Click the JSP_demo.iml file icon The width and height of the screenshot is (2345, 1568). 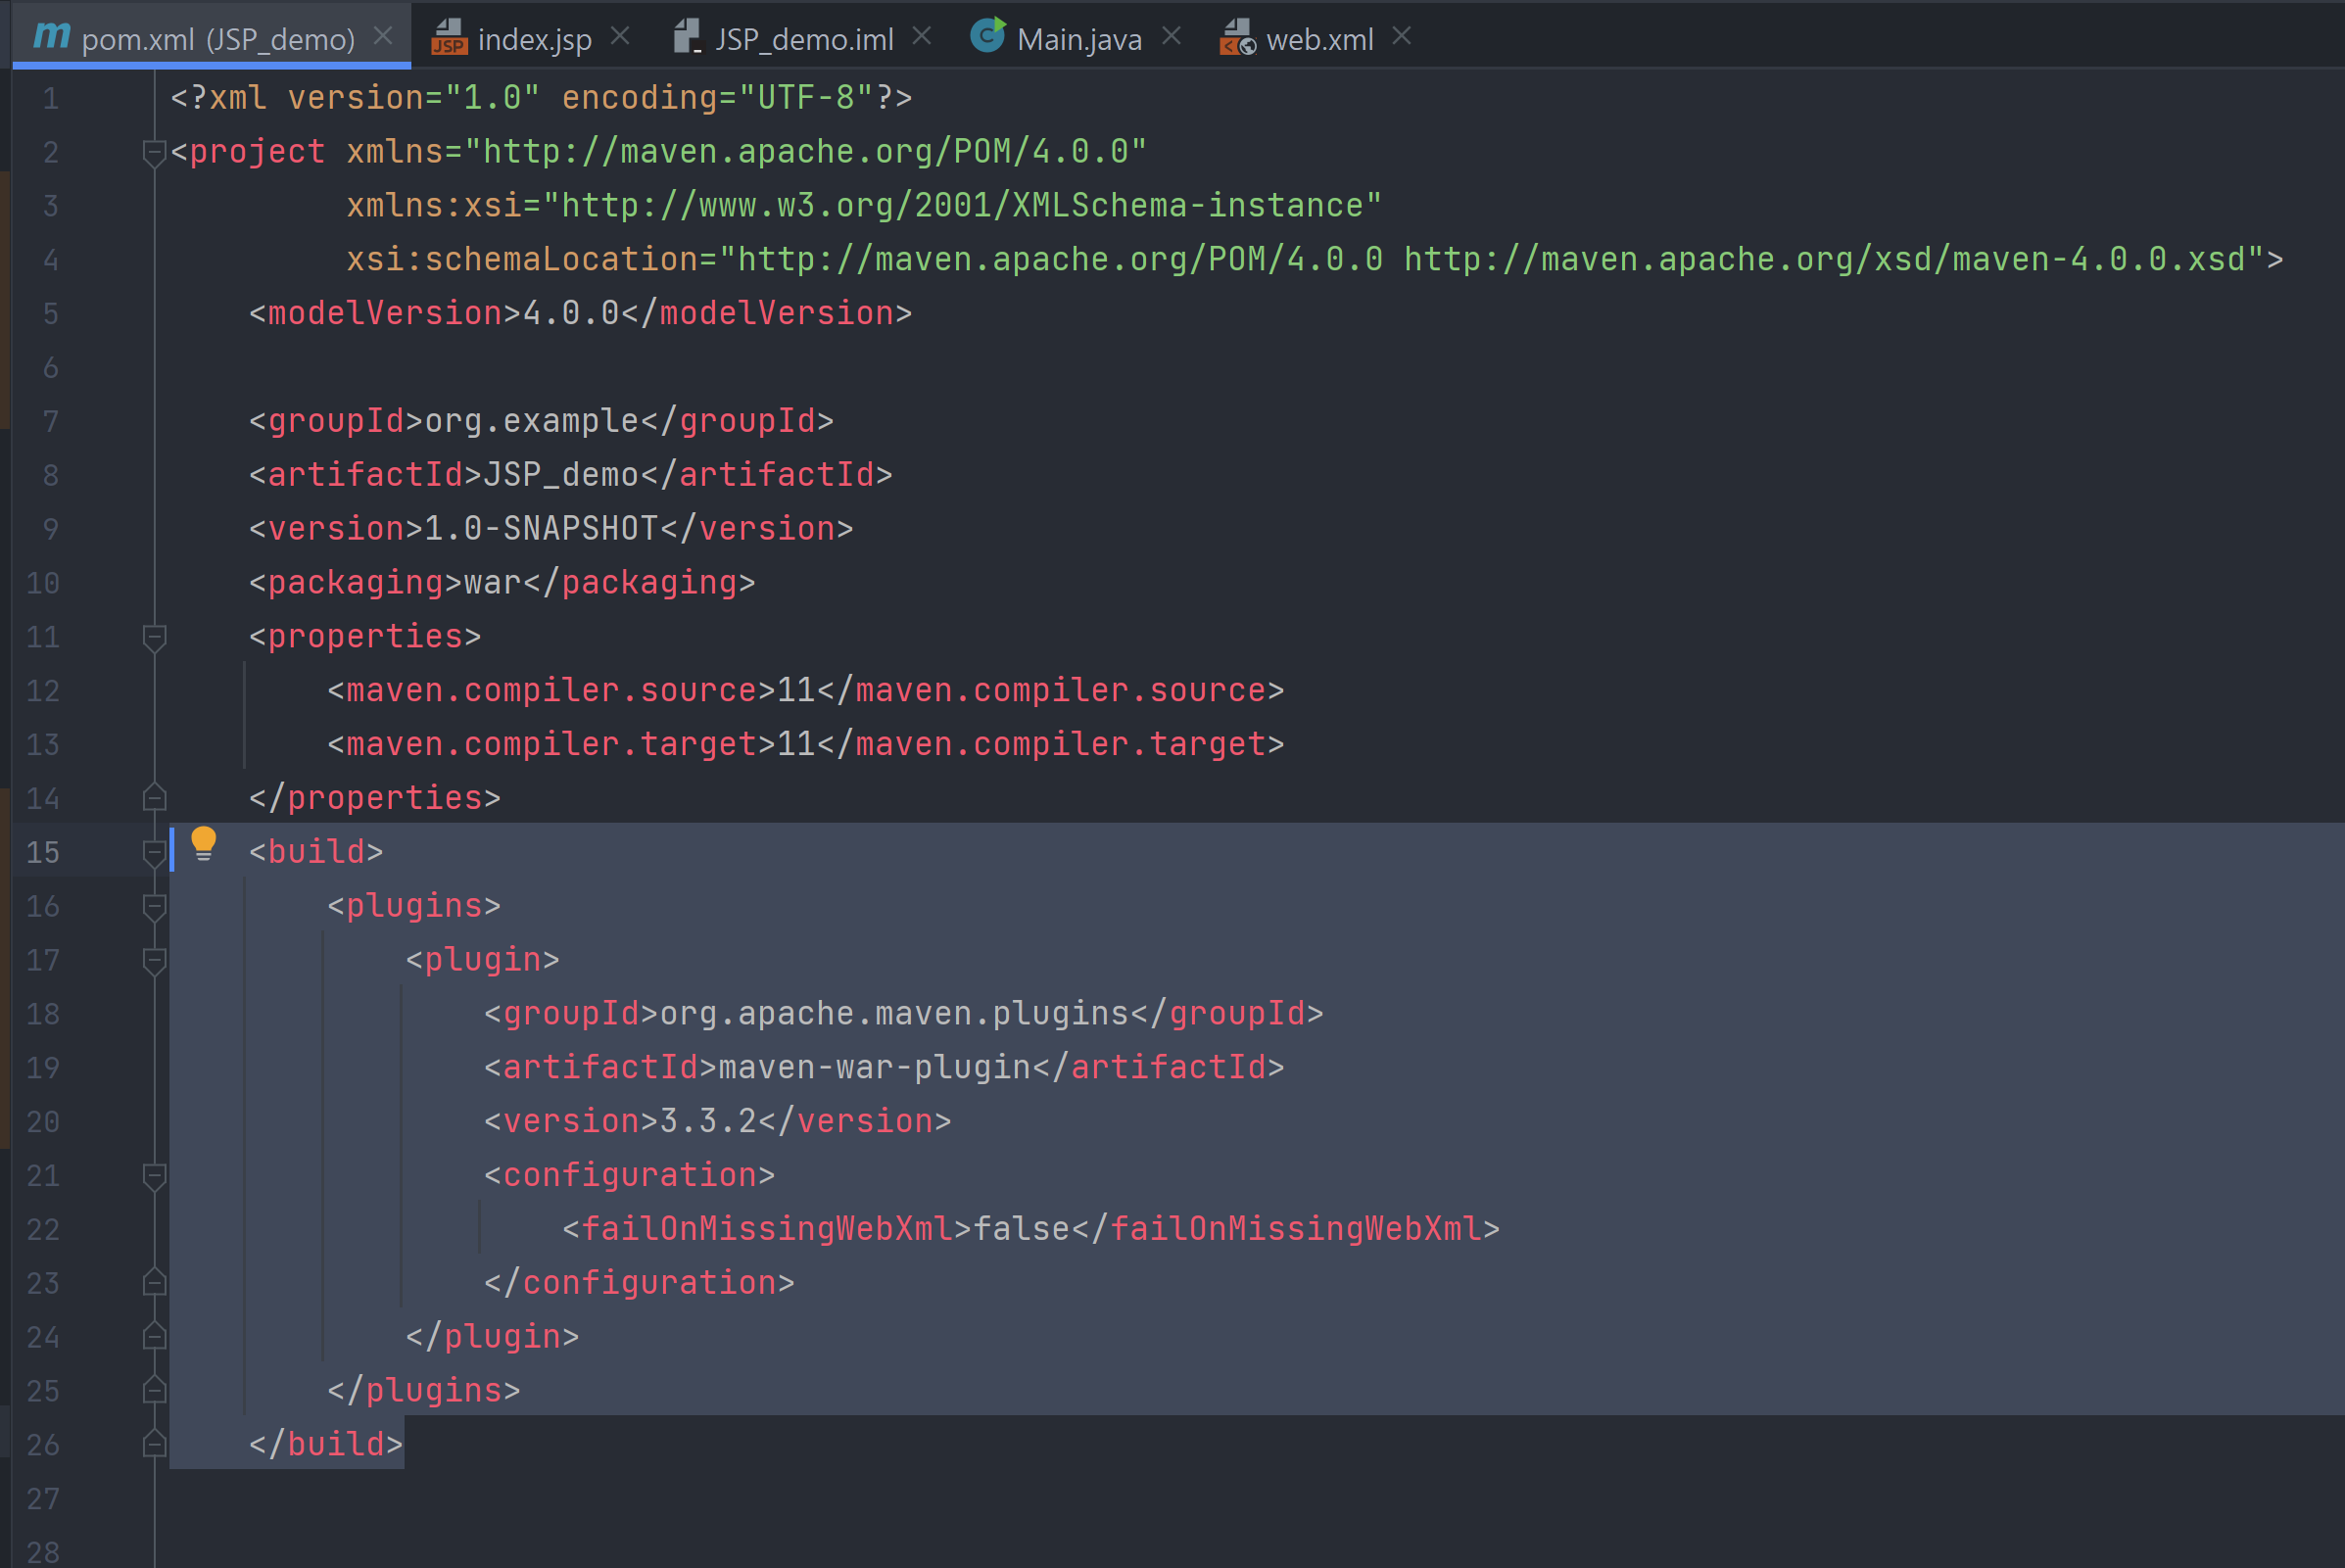tap(686, 37)
